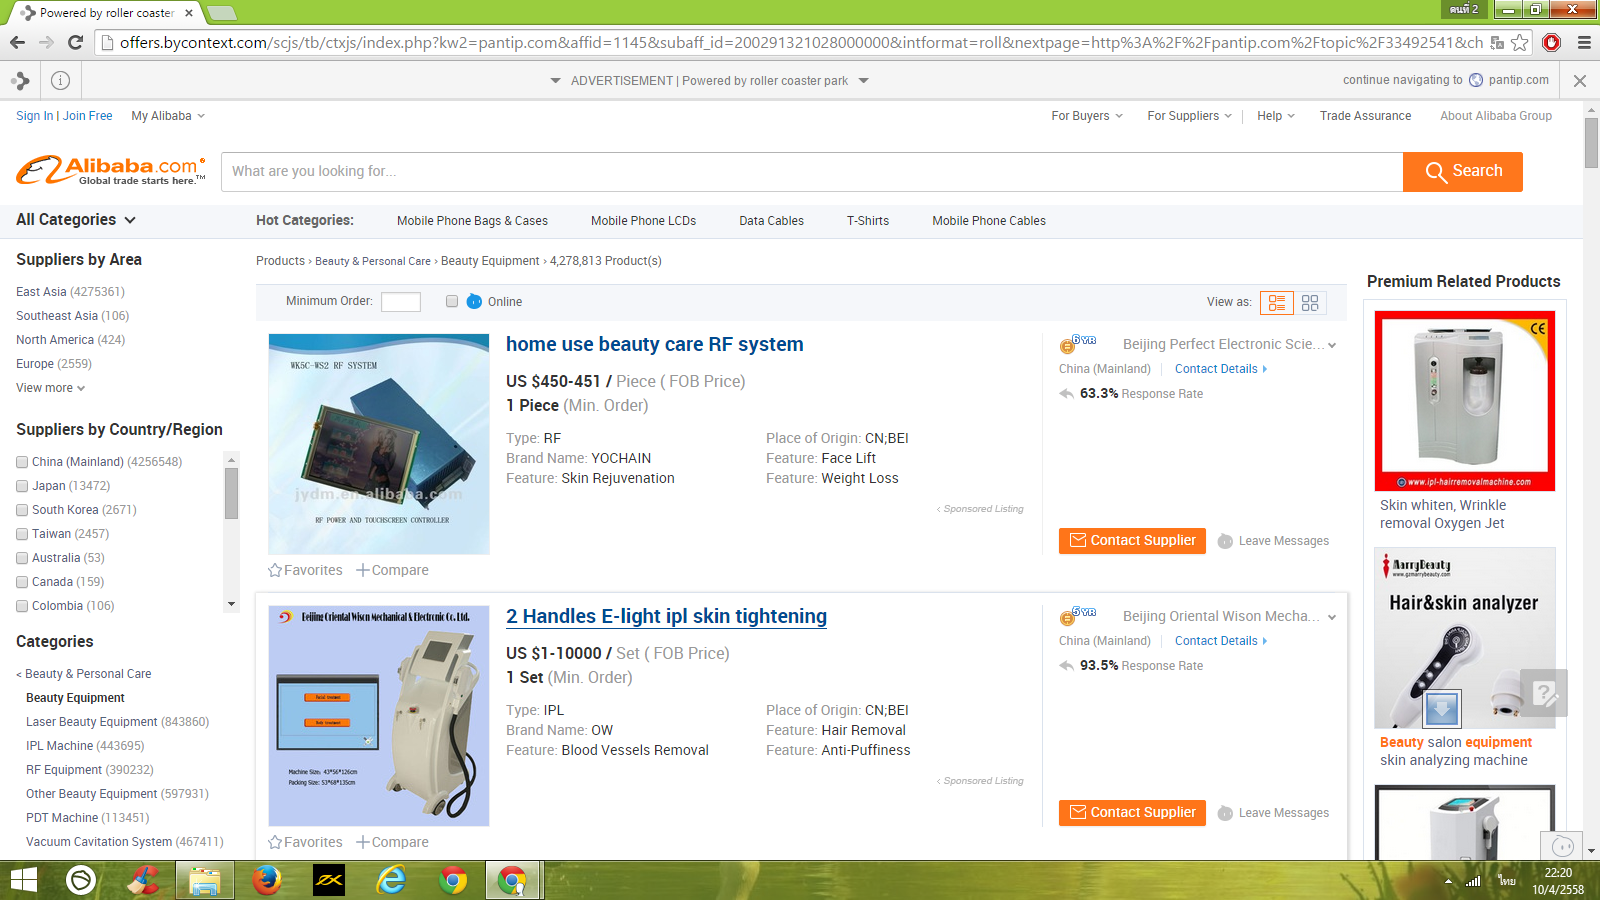Open the Help dropdown
The width and height of the screenshot is (1600, 900).
point(1276,116)
